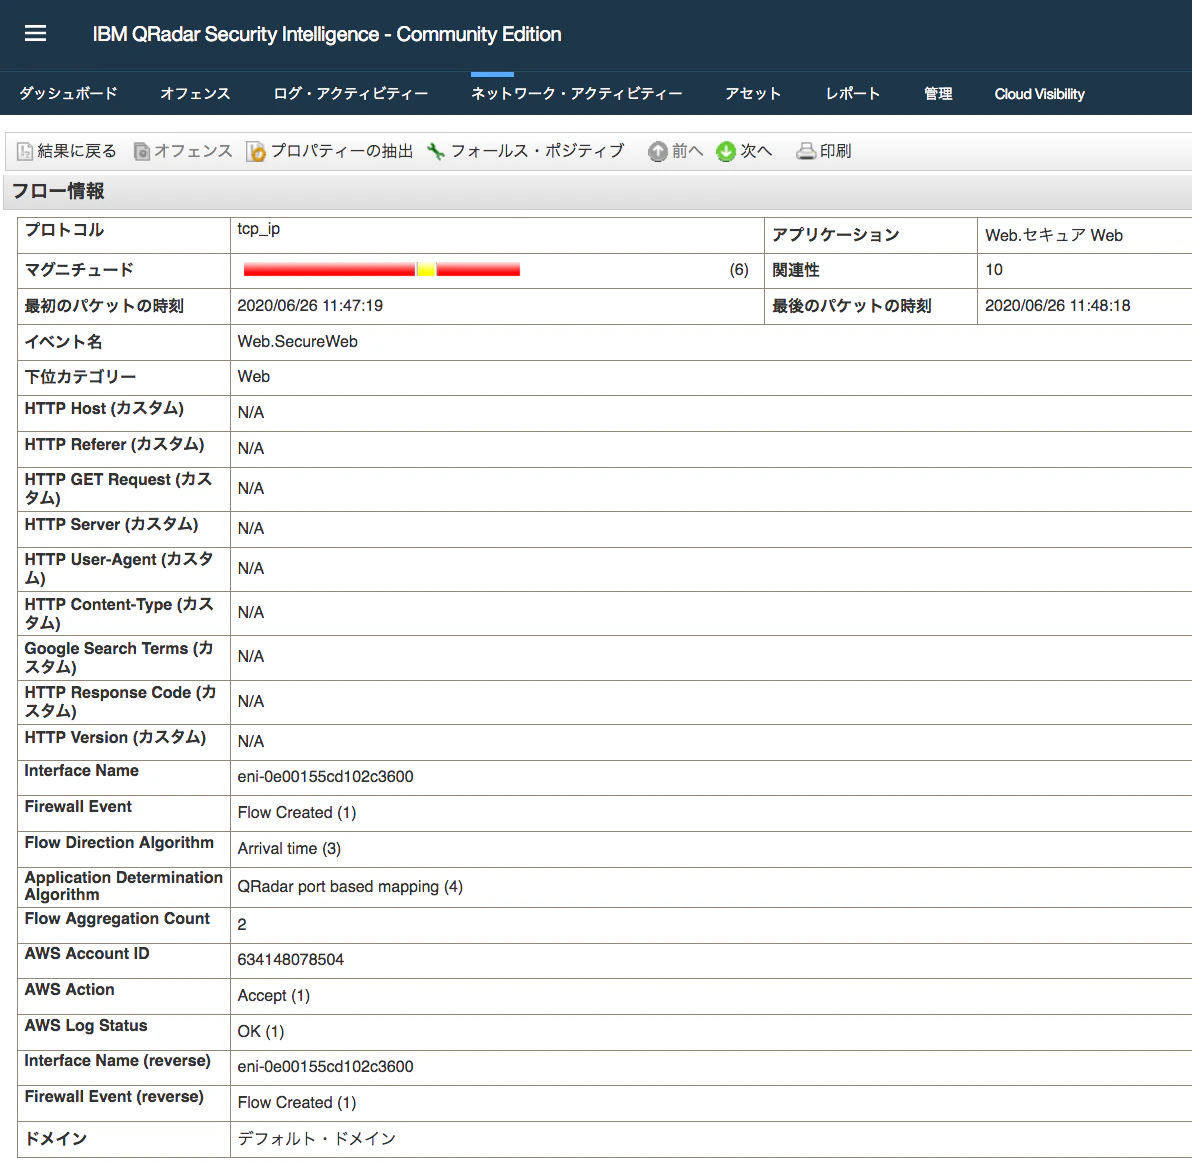Click the Web.セキュア Web application value
The image size is (1192, 1162).
(1054, 236)
